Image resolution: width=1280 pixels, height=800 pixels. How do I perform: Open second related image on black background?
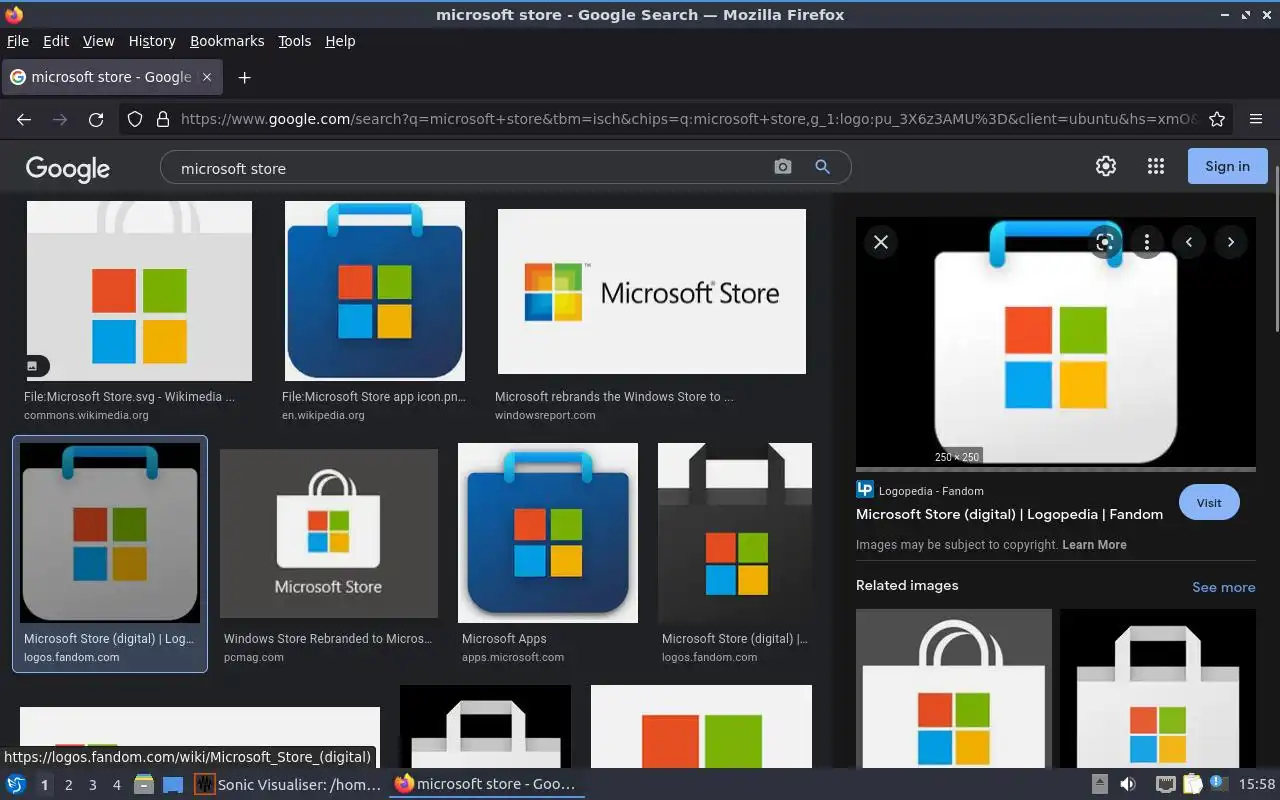[x=1158, y=688]
